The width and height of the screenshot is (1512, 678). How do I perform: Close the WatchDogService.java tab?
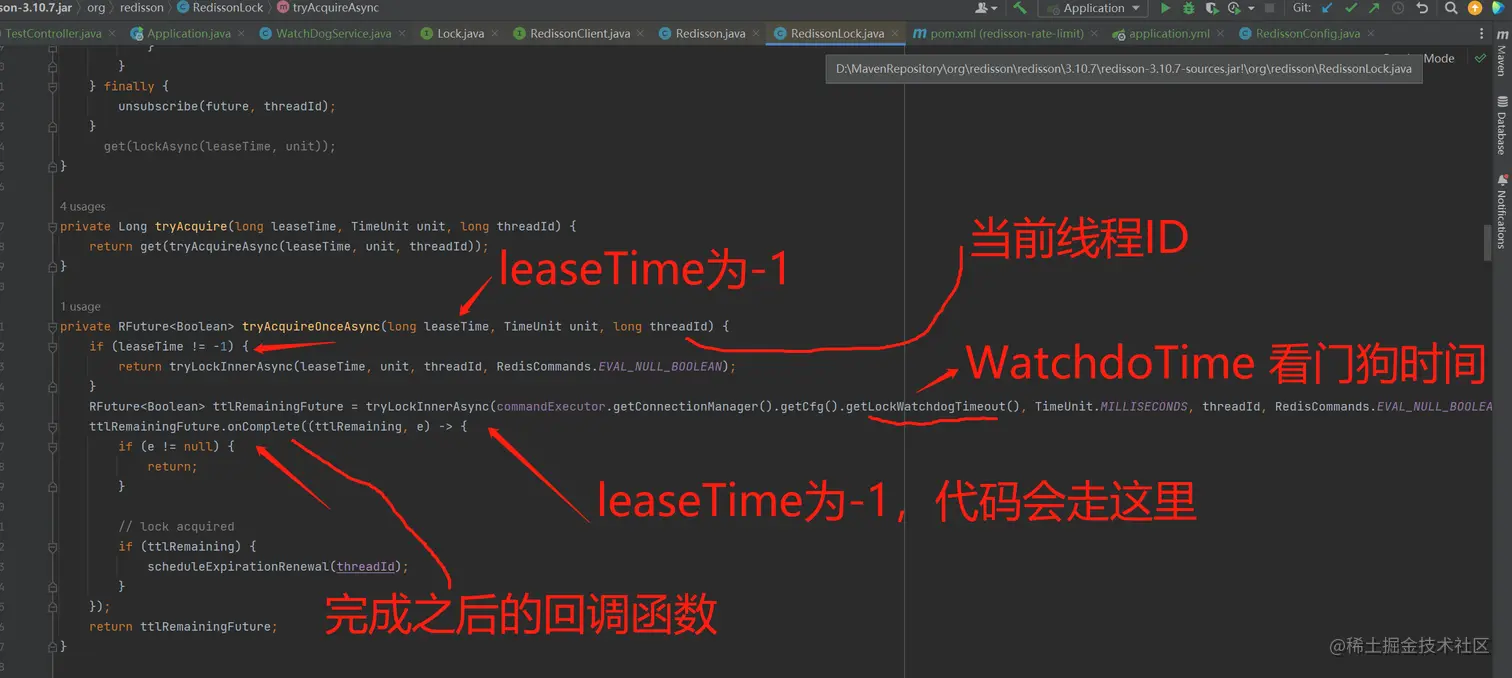pos(403,33)
